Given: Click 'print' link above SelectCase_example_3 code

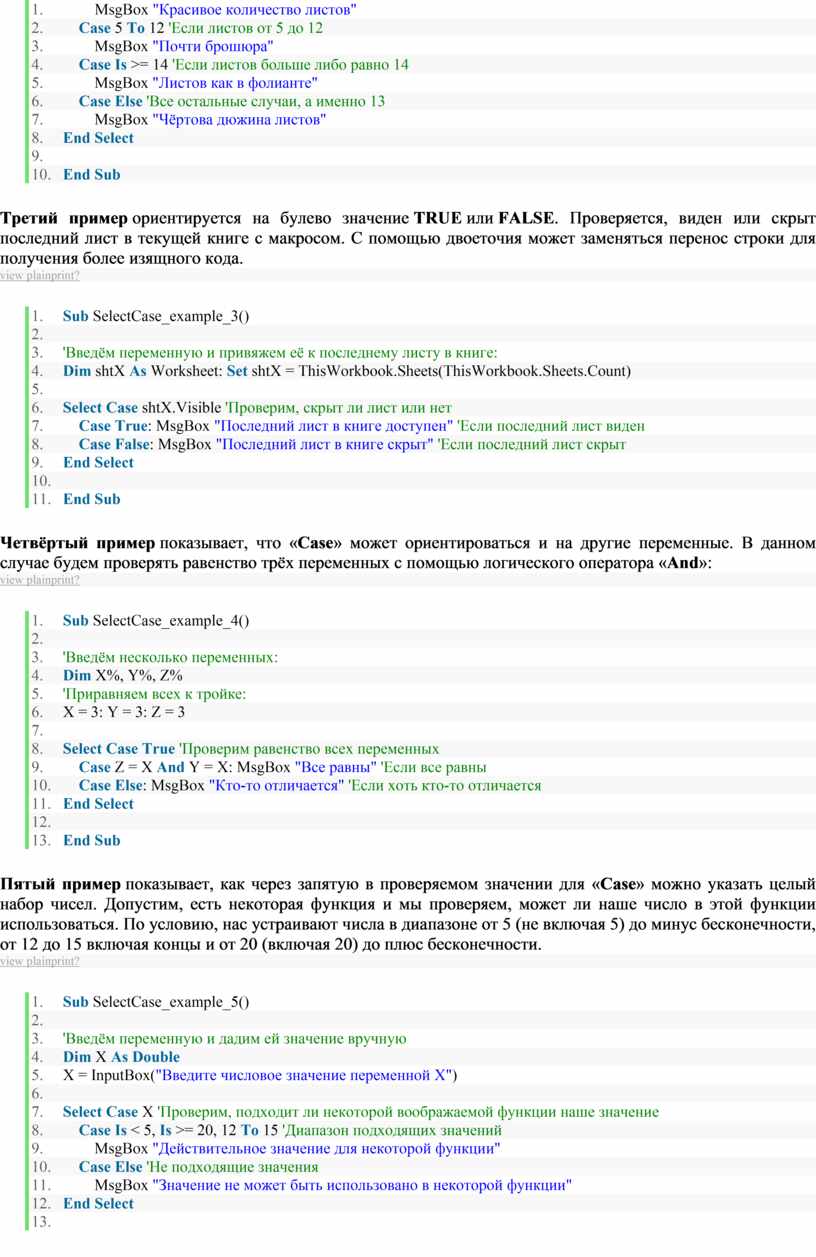Looking at the screenshot, I should point(65,275).
